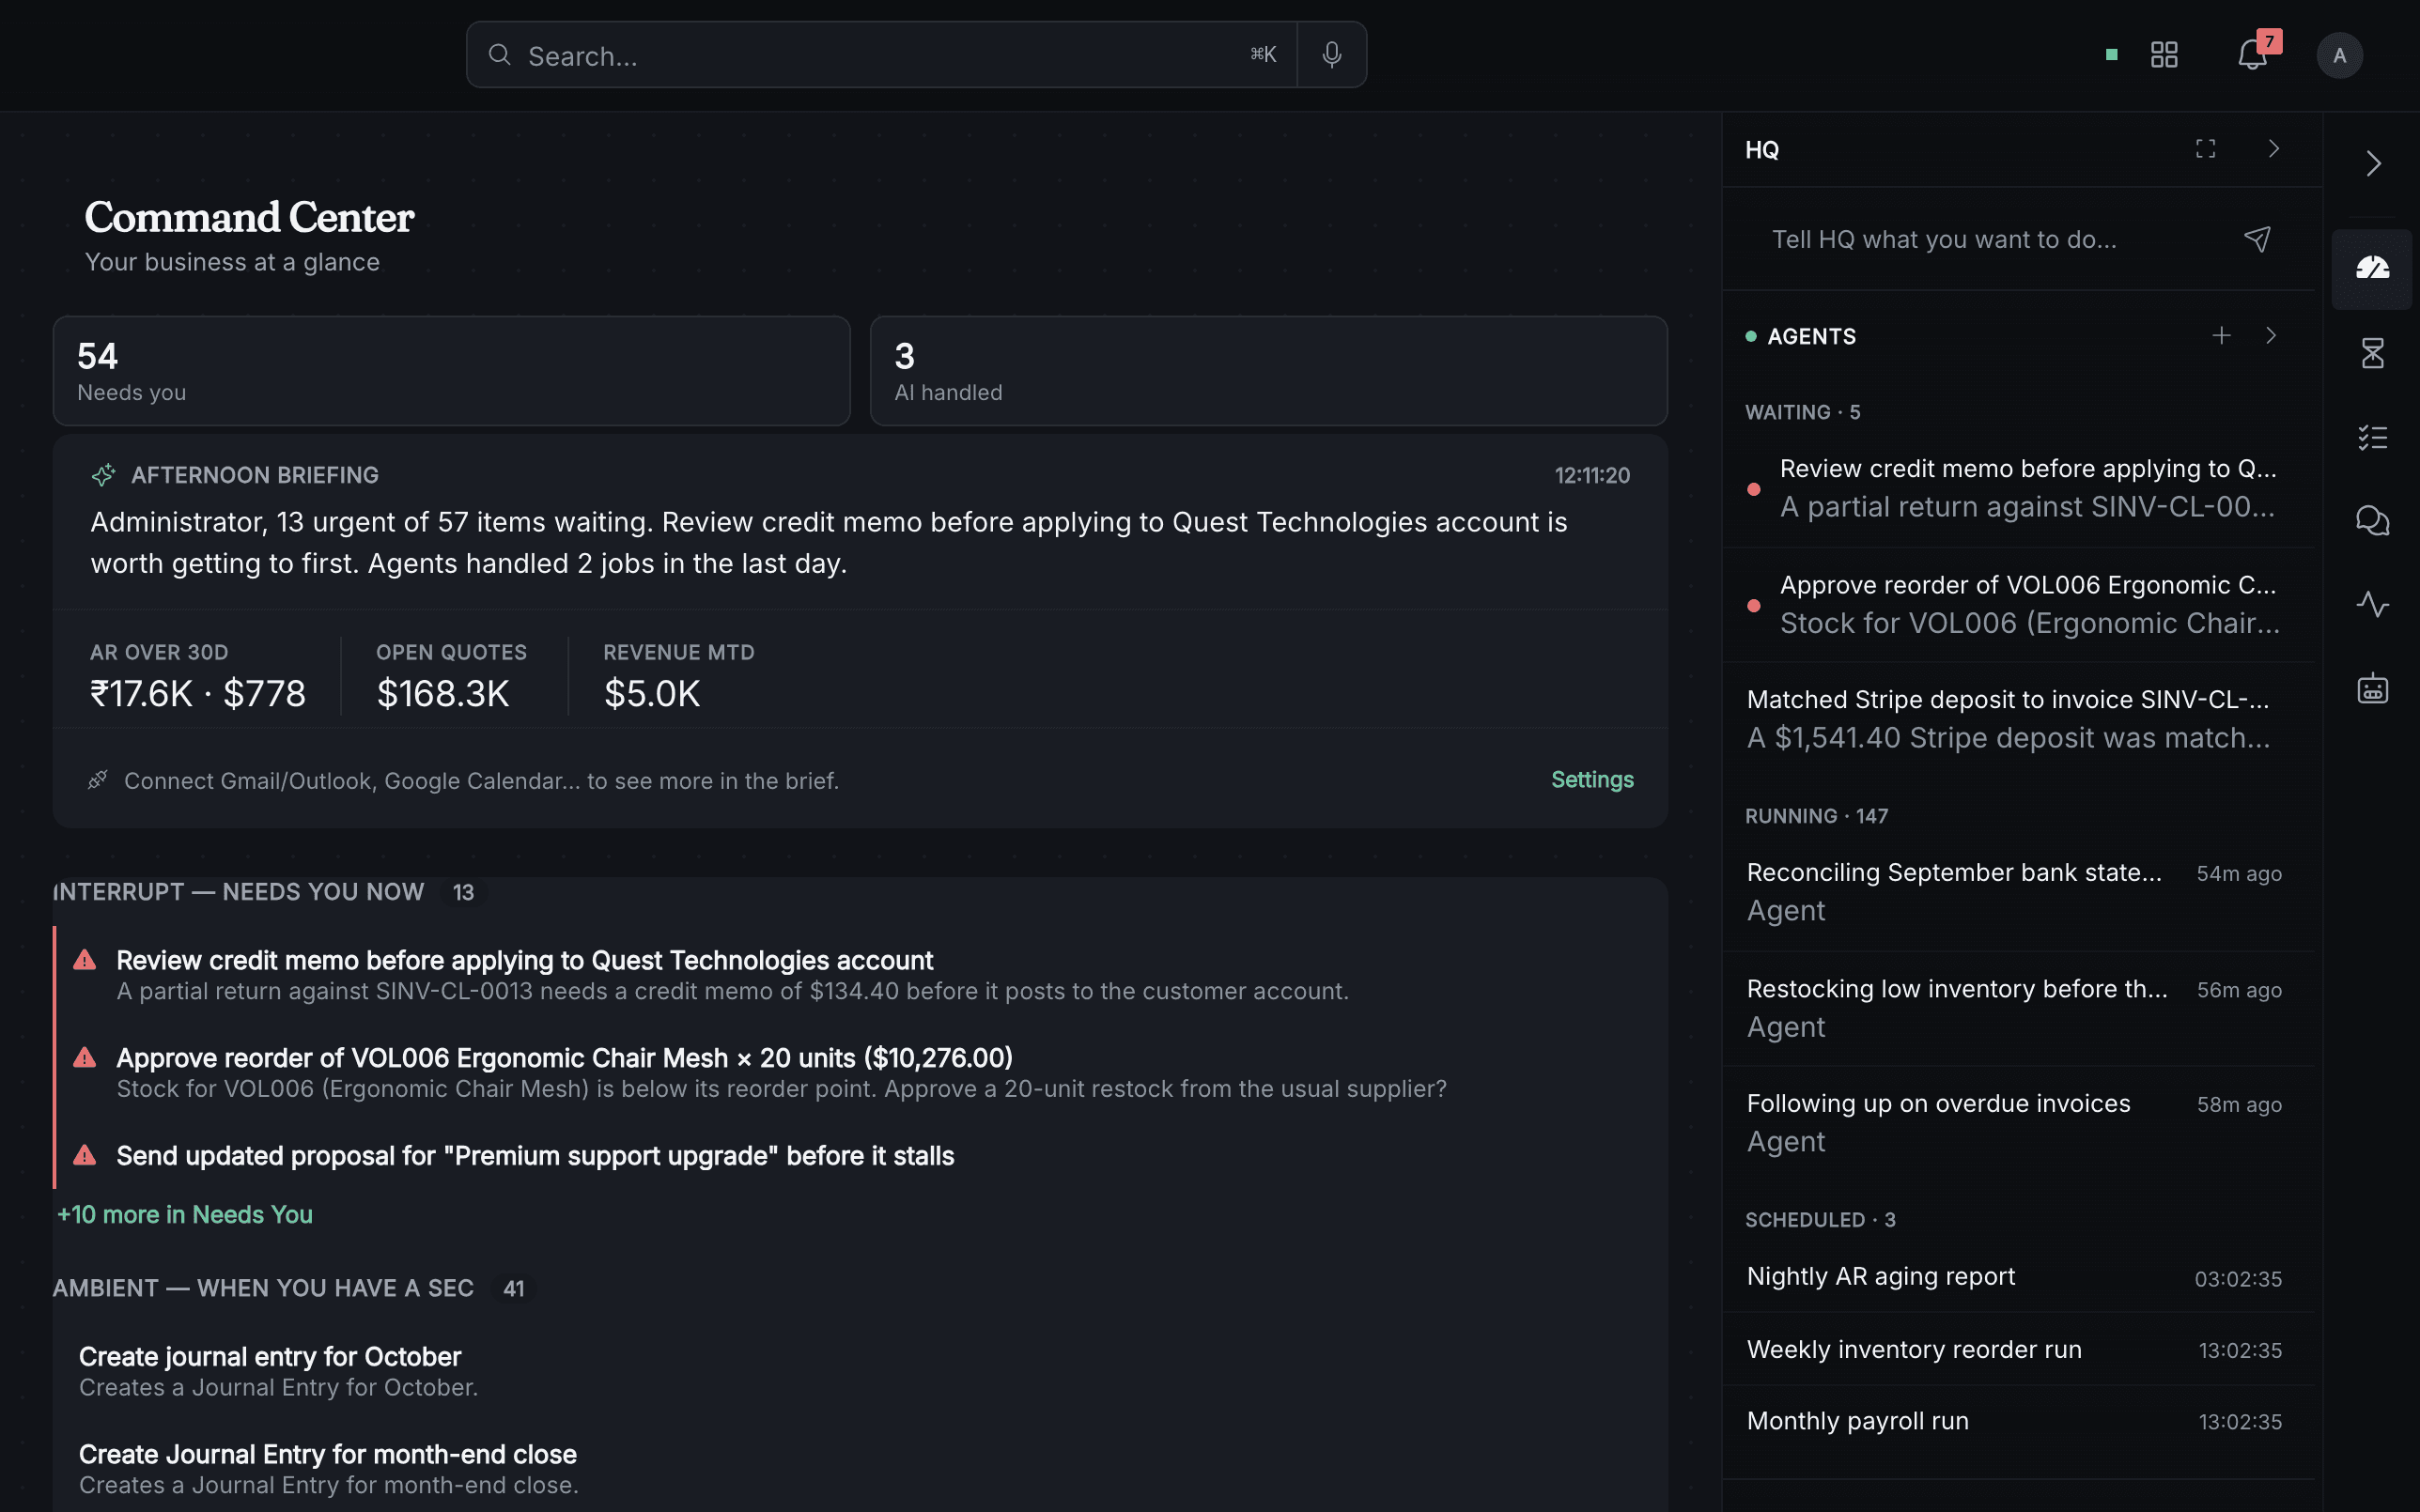This screenshot has width=2420, height=1512.
Task: Open the chat bubbles sidebar icon
Action: point(2372,521)
